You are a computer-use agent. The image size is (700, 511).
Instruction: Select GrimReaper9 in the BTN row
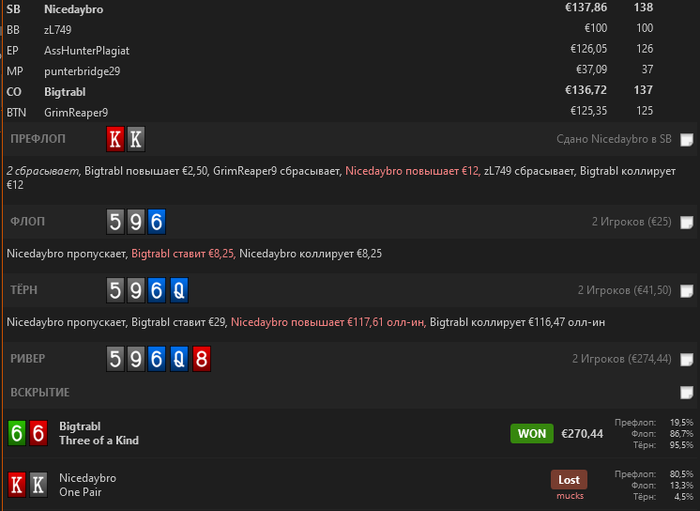pos(76,112)
